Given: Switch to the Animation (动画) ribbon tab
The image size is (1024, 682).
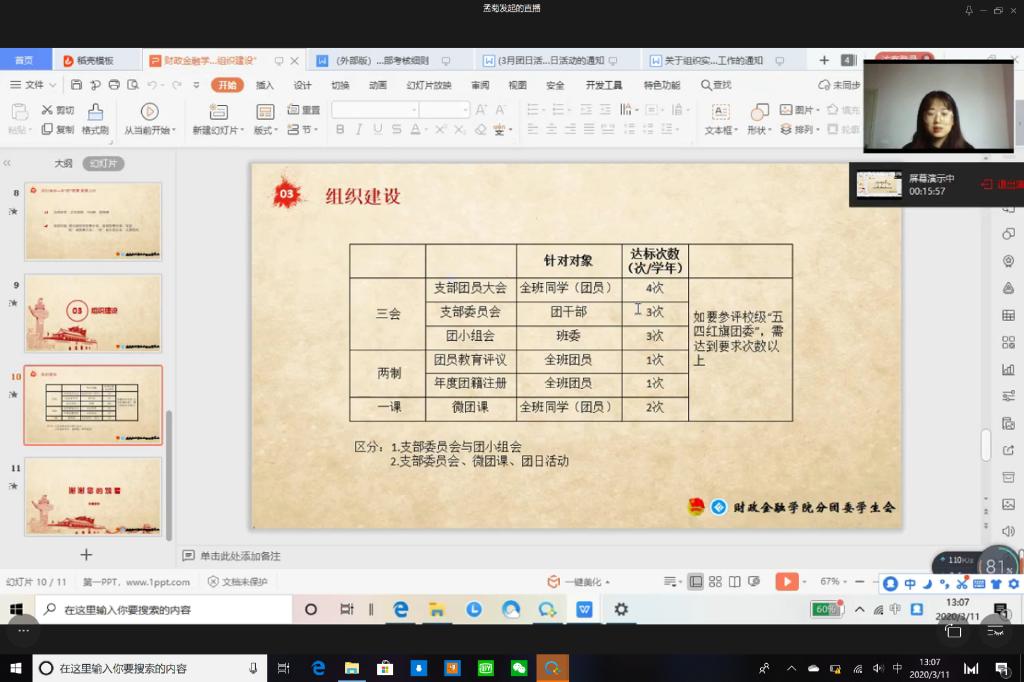Looking at the screenshot, I should tap(378, 85).
